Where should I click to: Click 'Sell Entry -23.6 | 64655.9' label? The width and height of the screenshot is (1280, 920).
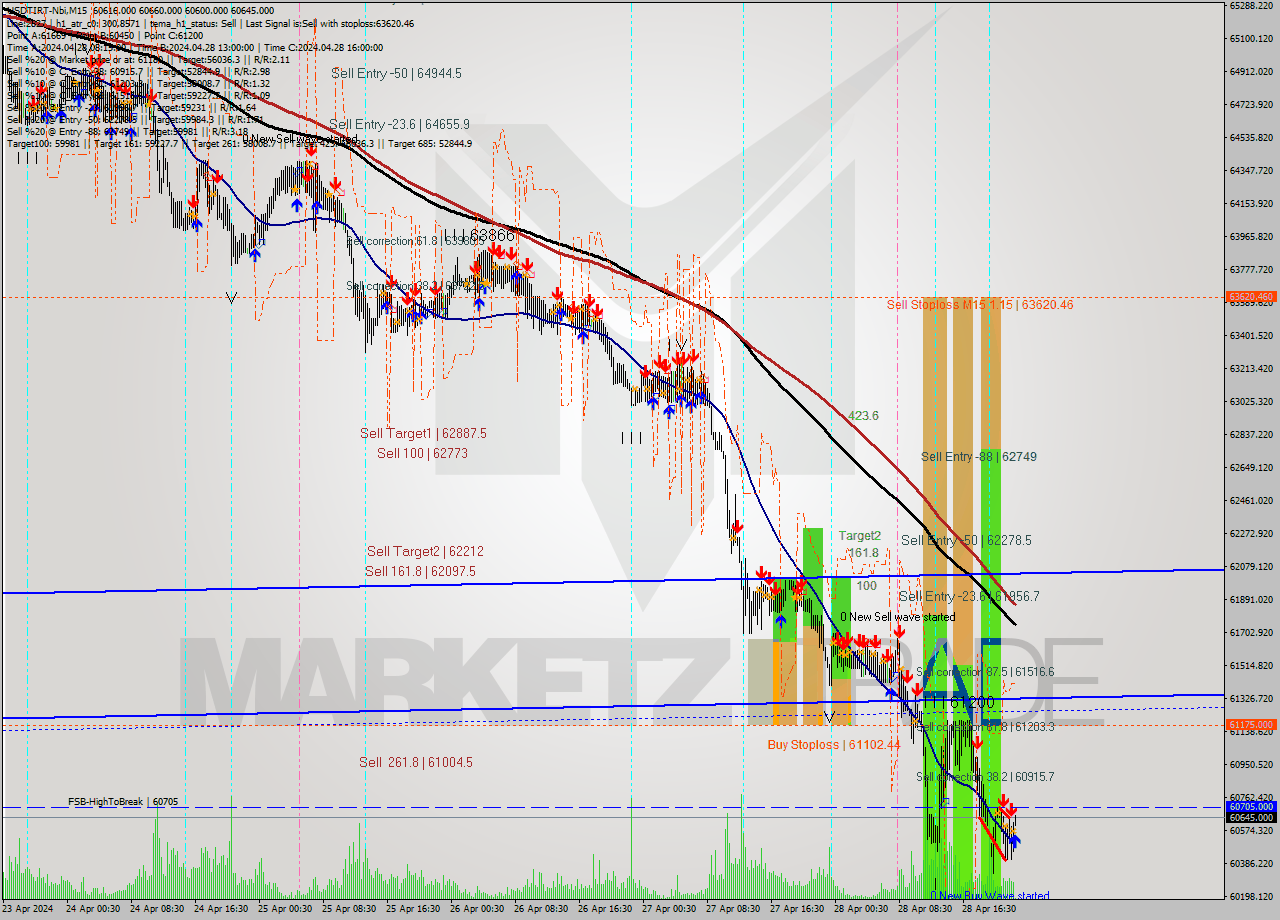pyautogui.click(x=400, y=124)
